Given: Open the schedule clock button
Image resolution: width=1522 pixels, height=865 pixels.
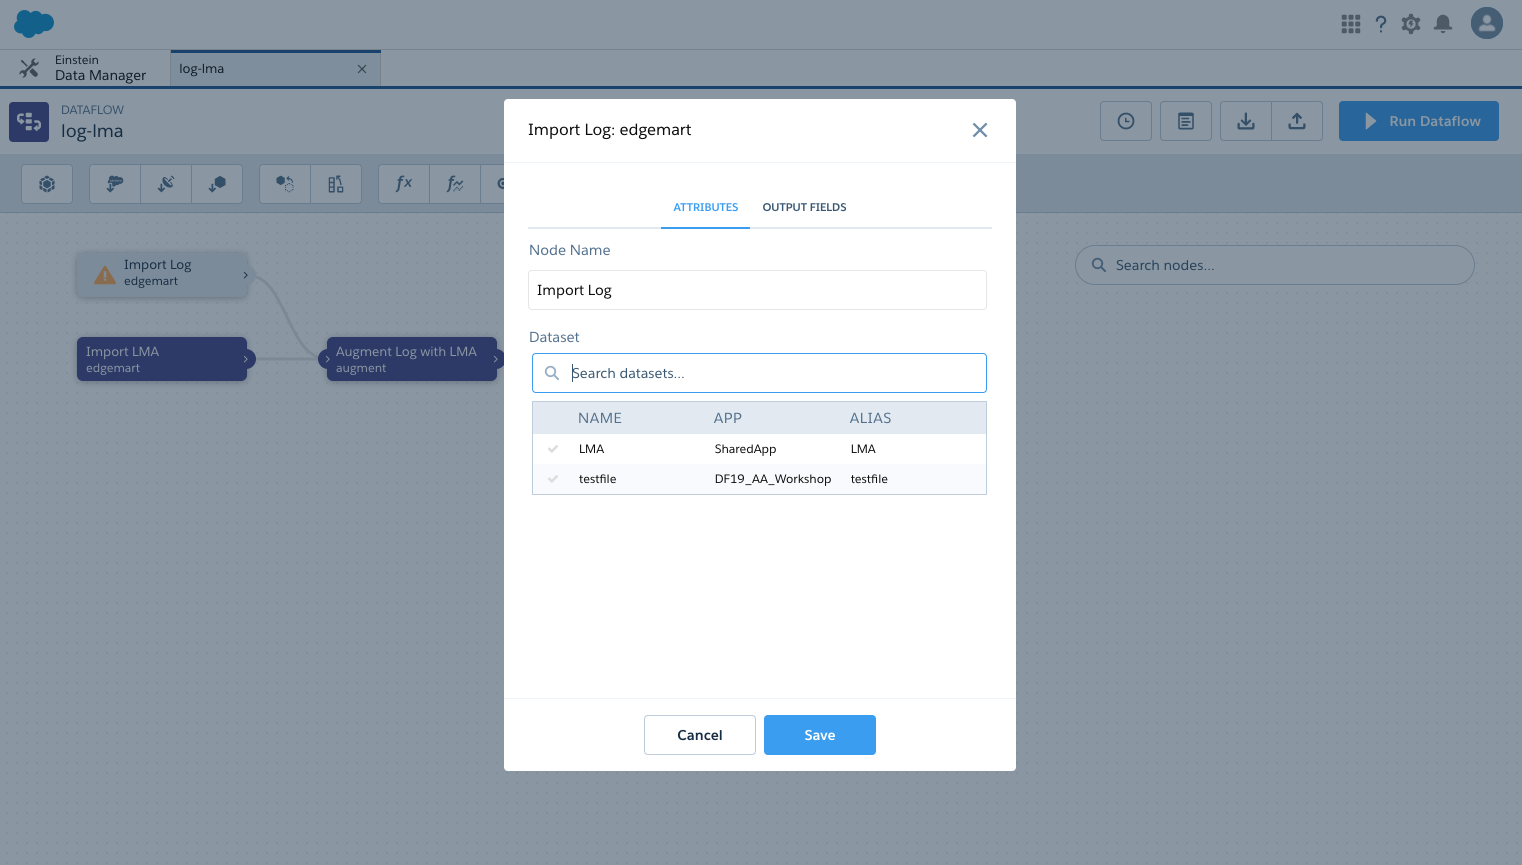Looking at the screenshot, I should [x=1126, y=121].
